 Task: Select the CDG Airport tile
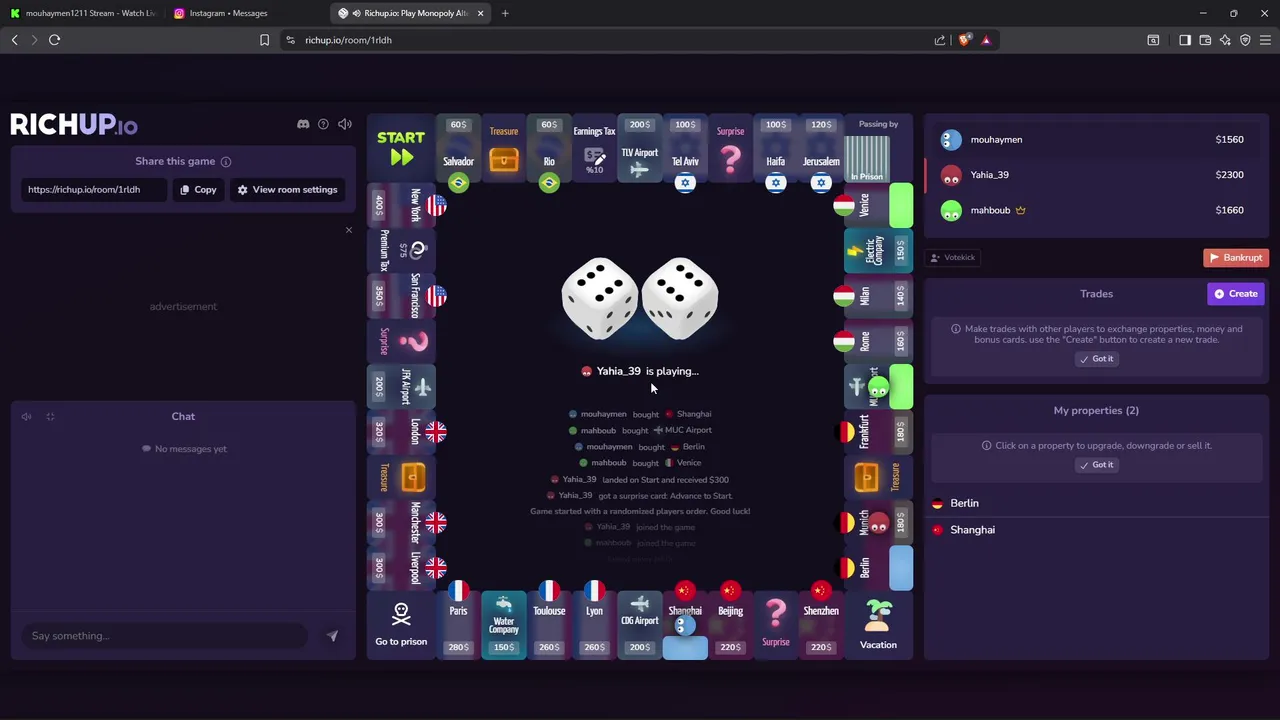(x=640, y=626)
